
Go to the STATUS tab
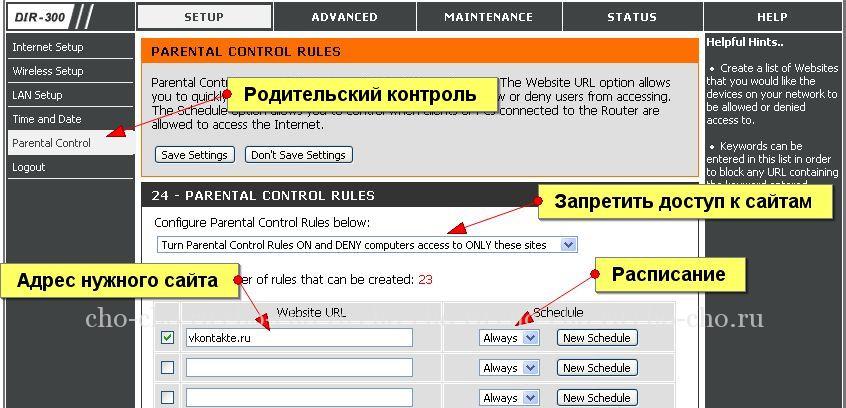631,17
